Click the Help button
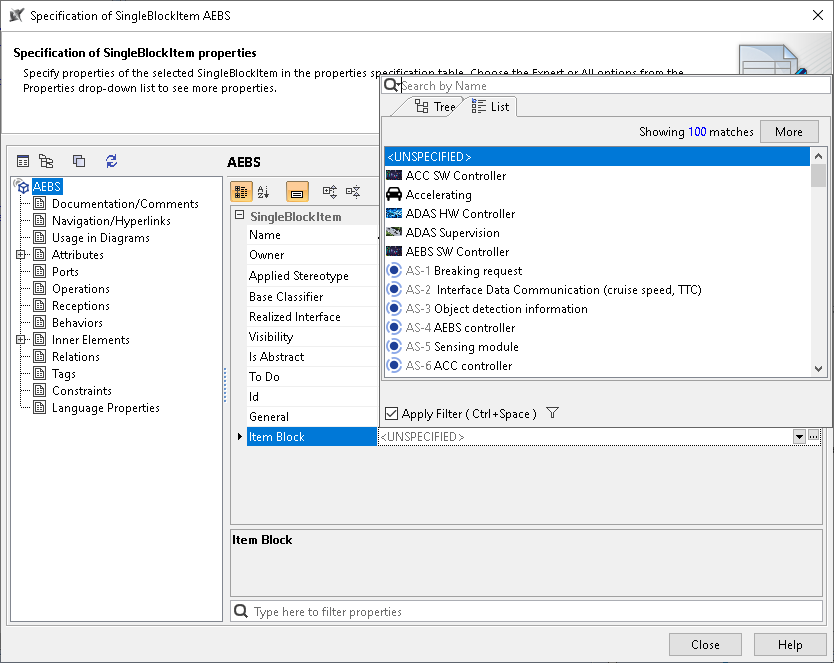 [x=790, y=645]
